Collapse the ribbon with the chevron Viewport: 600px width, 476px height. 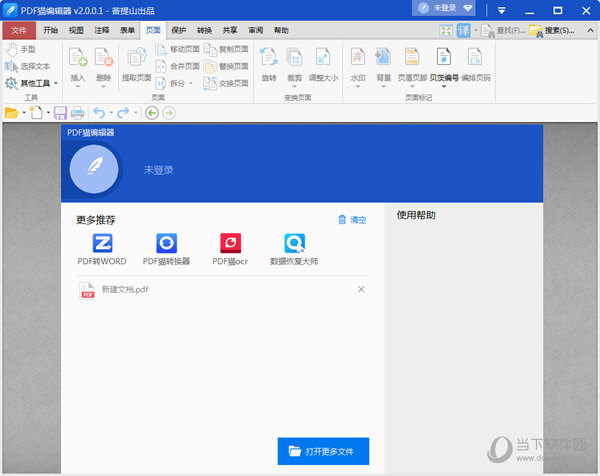(x=590, y=30)
